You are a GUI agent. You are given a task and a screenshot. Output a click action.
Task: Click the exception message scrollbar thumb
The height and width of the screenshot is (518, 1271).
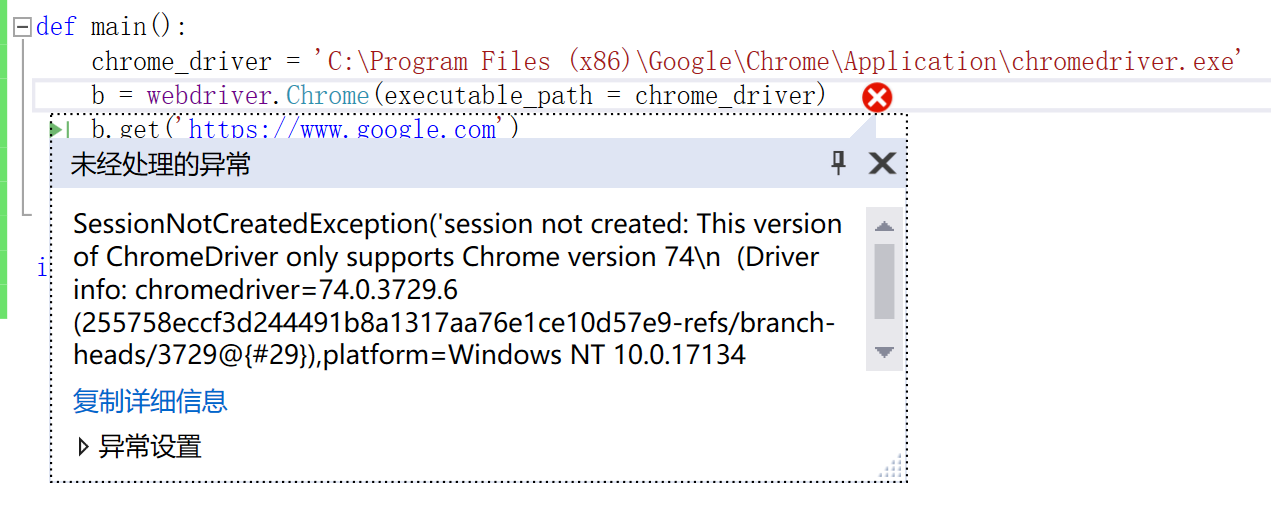coord(884,280)
